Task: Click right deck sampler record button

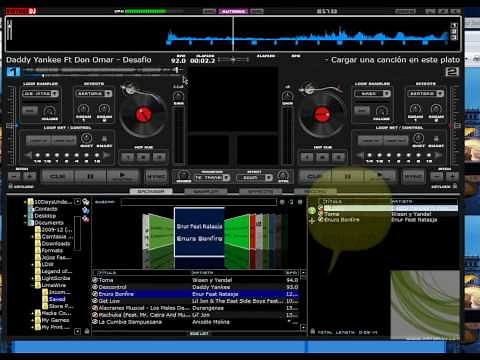Action: 362,110
